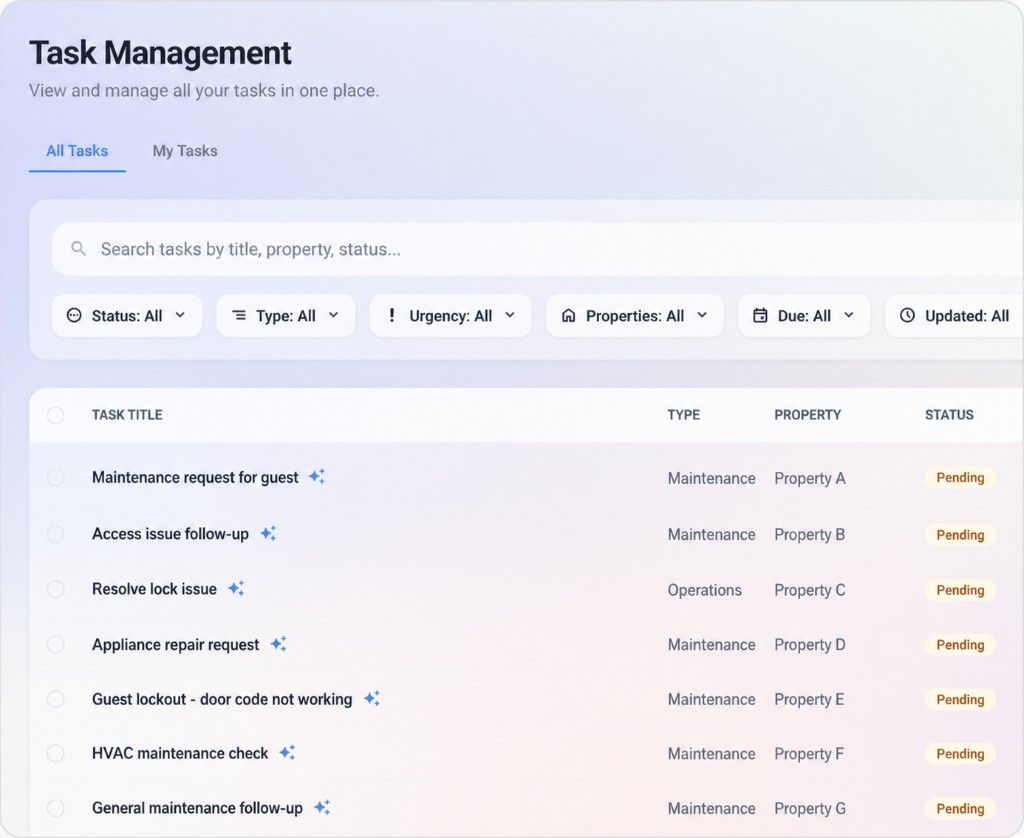Open the Due: All dropdown chevron

(x=849, y=315)
